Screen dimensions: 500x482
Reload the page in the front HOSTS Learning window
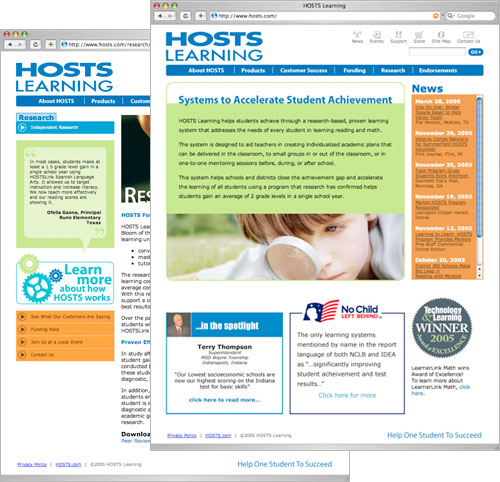point(186,16)
